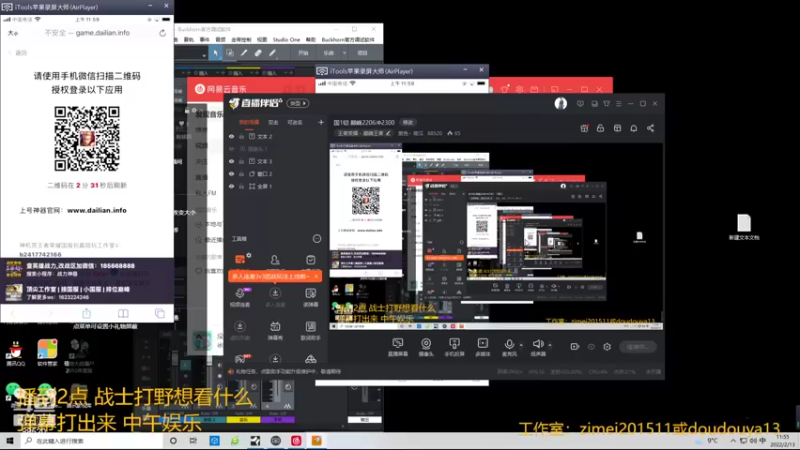Share the stream with the share icon
800x450 pixels.
pyautogui.click(x=651, y=128)
